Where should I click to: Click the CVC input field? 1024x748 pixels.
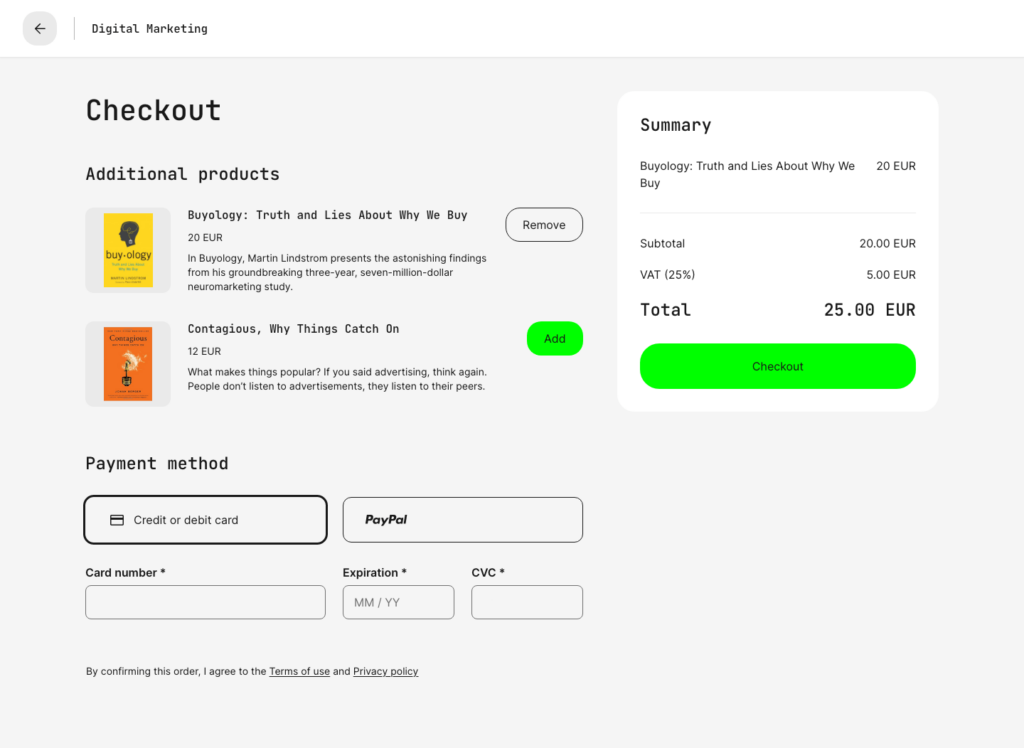(527, 602)
